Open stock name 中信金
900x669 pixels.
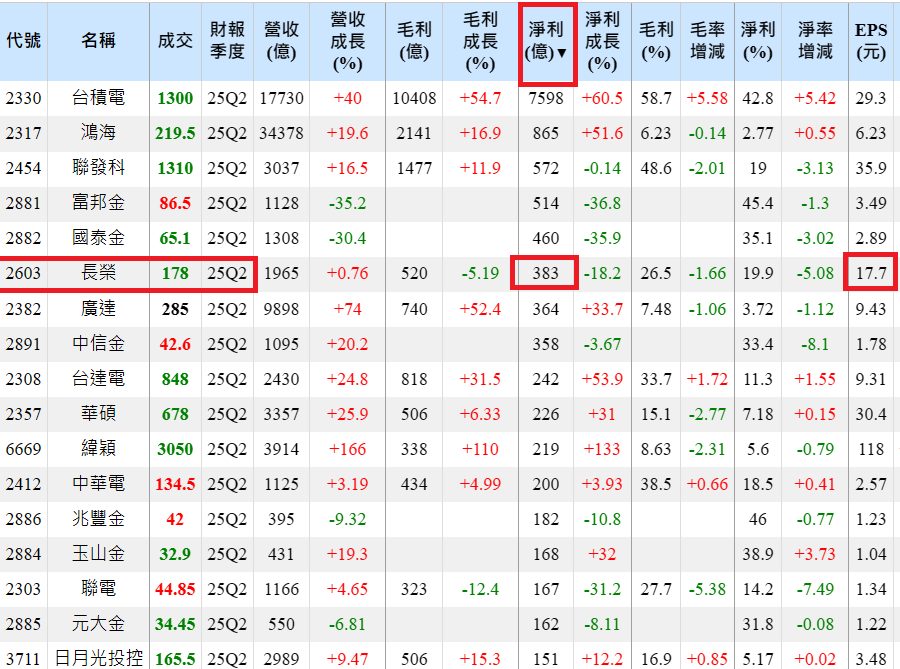click(98, 344)
